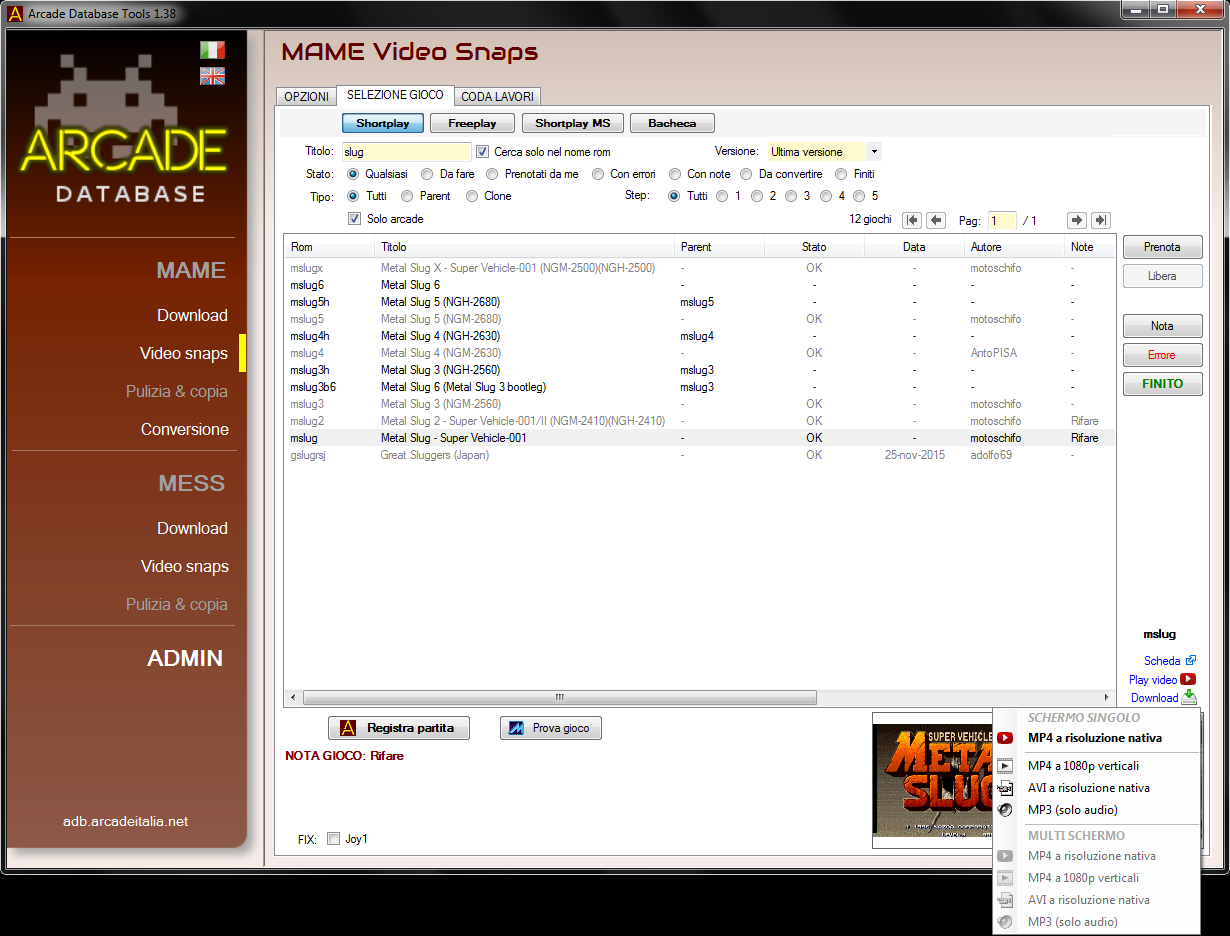The image size is (1230, 936).
Task: Click the previous page arrow icon
Action: (936, 220)
